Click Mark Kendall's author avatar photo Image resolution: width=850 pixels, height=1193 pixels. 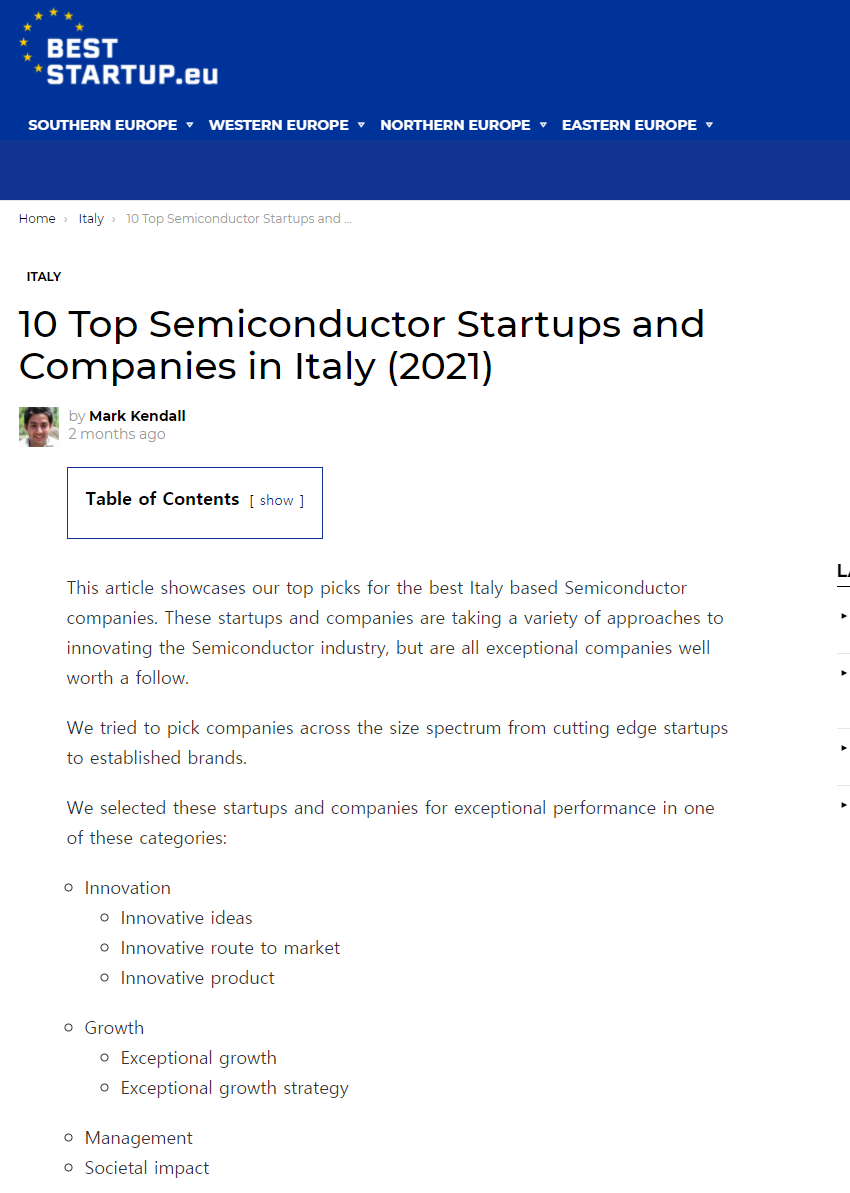(39, 427)
